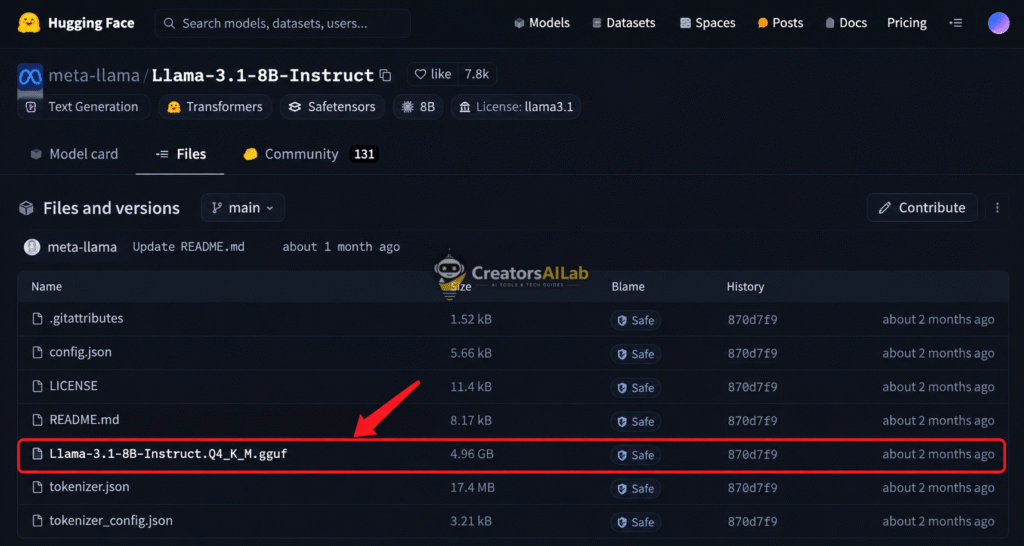Click the Safe badge for tokenizer.json
This screenshot has width=1024, height=546.
[635, 489]
